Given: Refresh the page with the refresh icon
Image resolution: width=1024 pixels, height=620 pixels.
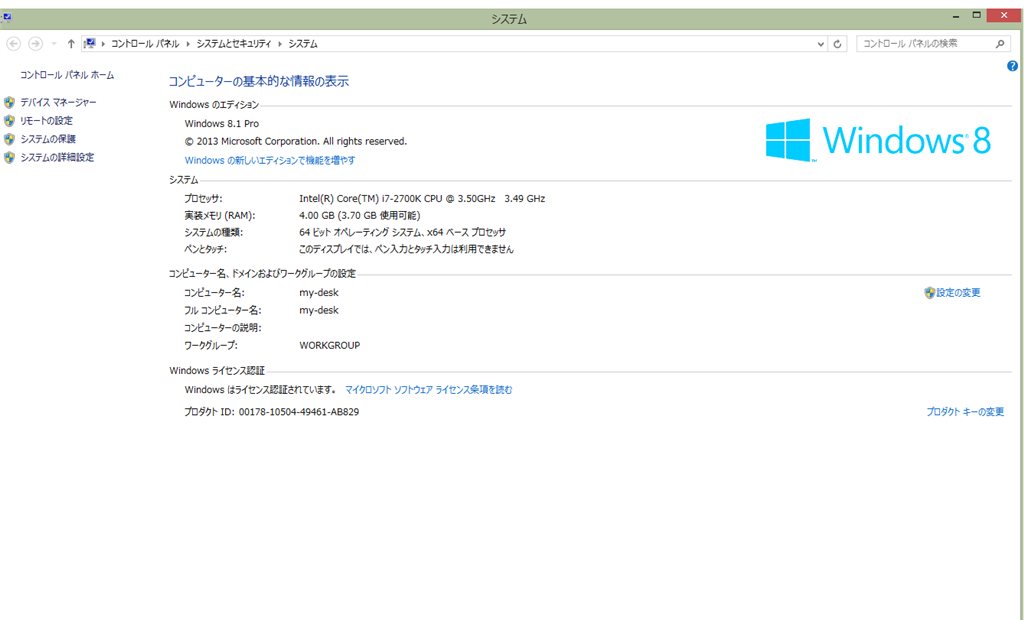Looking at the screenshot, I should (x=837, y=43).
